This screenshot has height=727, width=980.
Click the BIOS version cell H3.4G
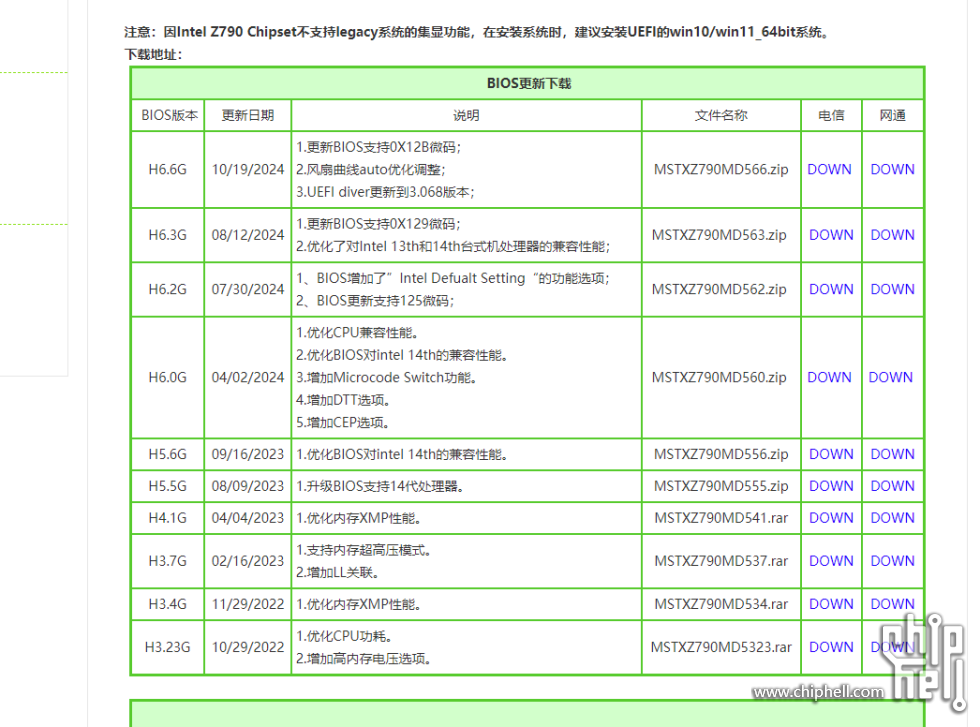tap(167, 604)
